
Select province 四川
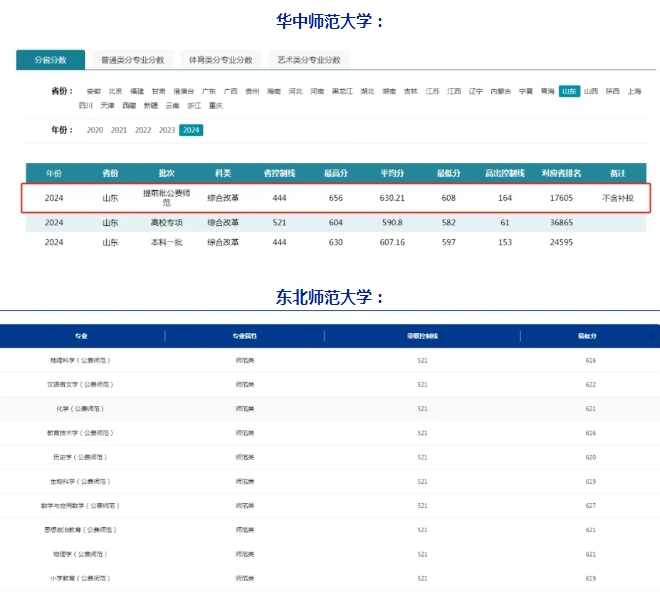85,105
